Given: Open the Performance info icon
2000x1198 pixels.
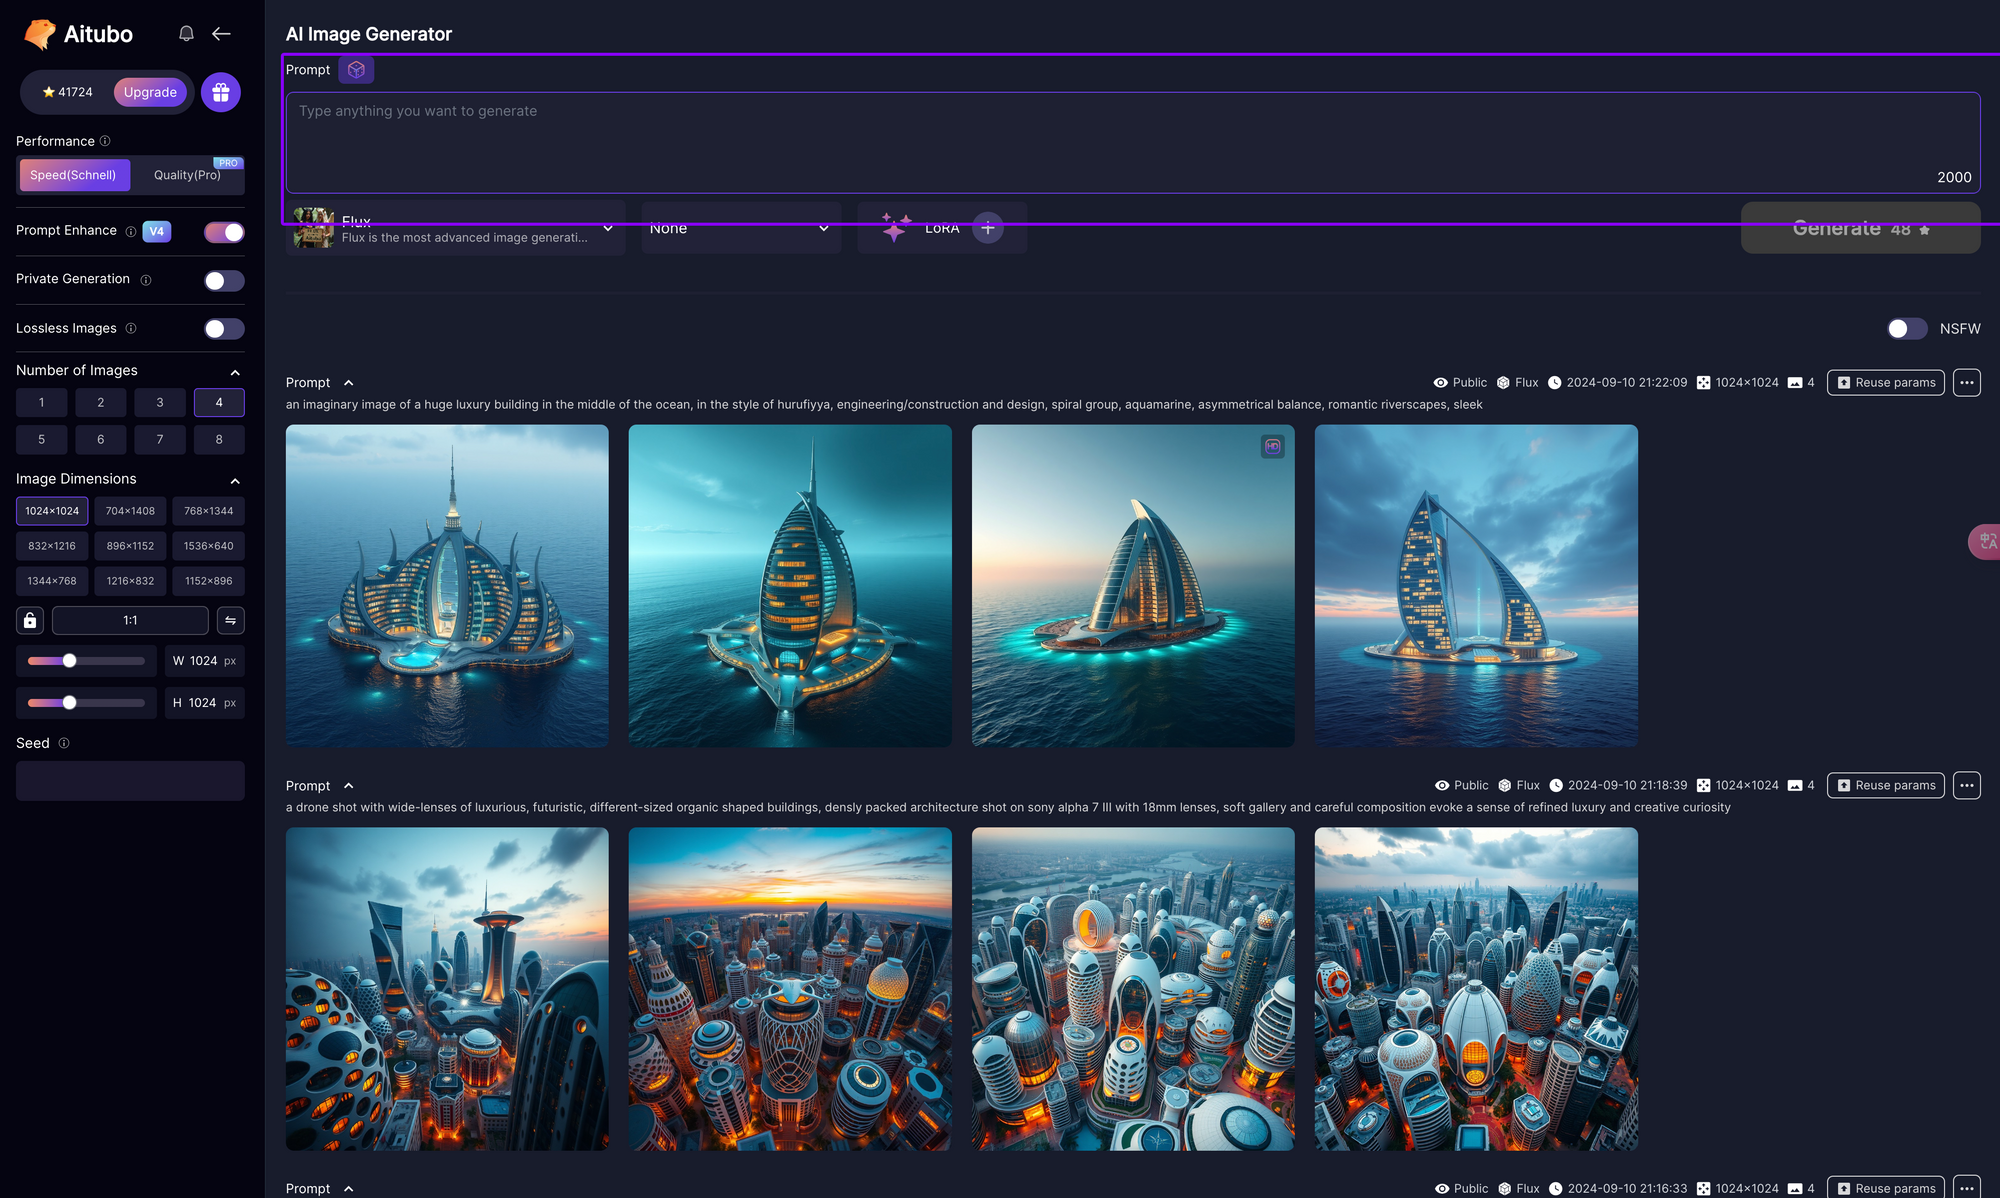Looking at the screenshot, I should pos(105,141).
